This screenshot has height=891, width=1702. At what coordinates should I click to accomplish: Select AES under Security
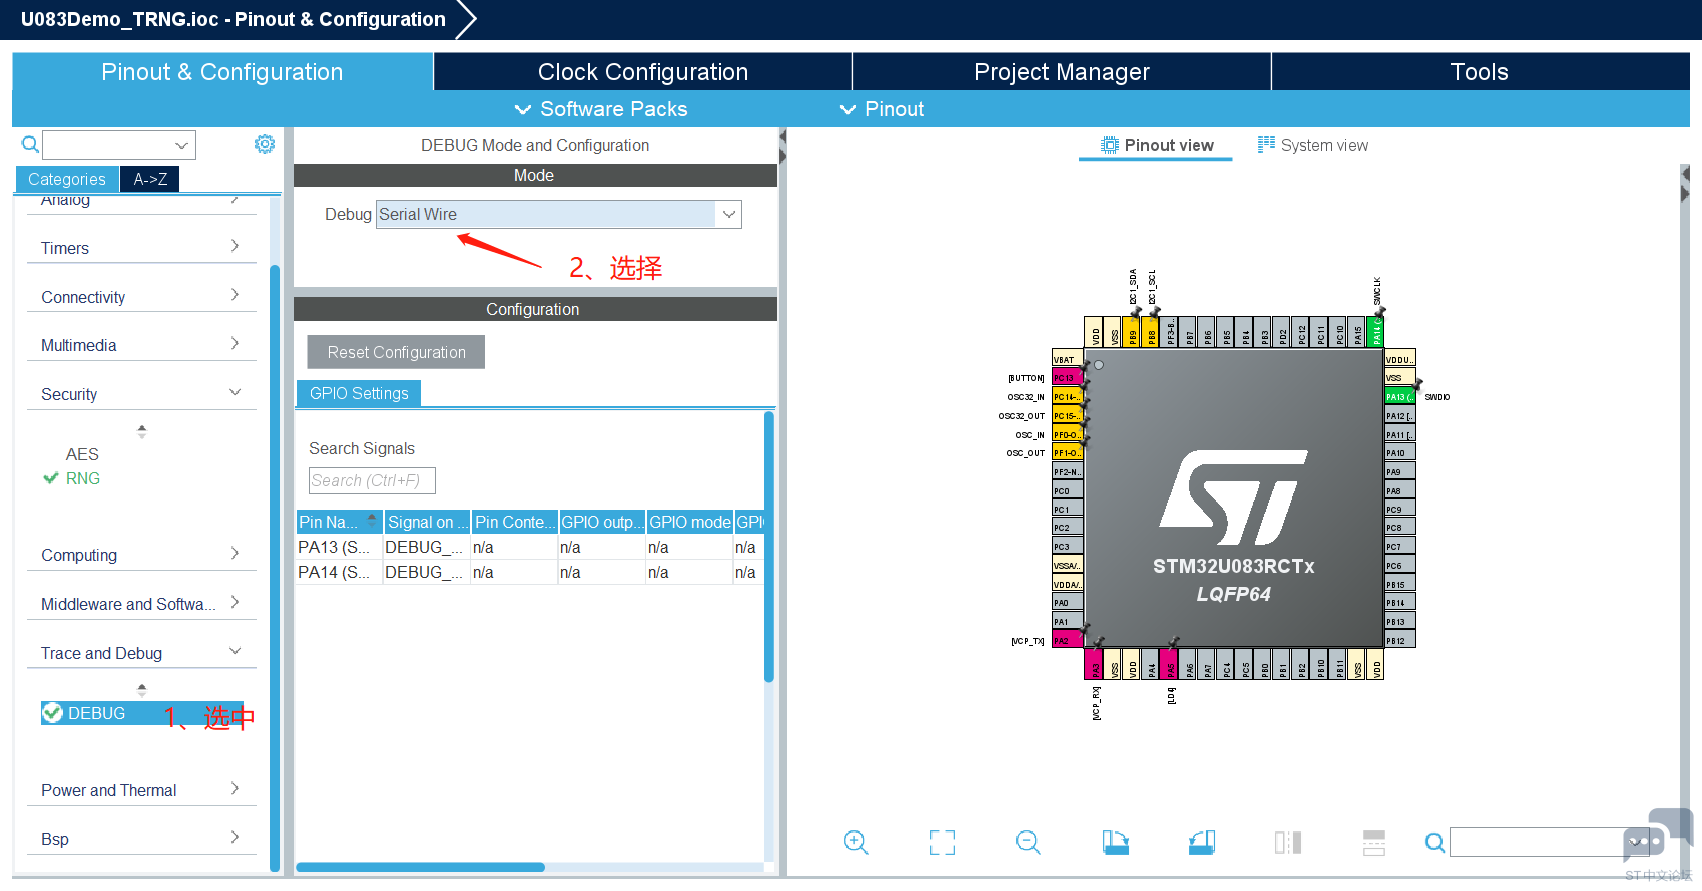tap(82, 454)
